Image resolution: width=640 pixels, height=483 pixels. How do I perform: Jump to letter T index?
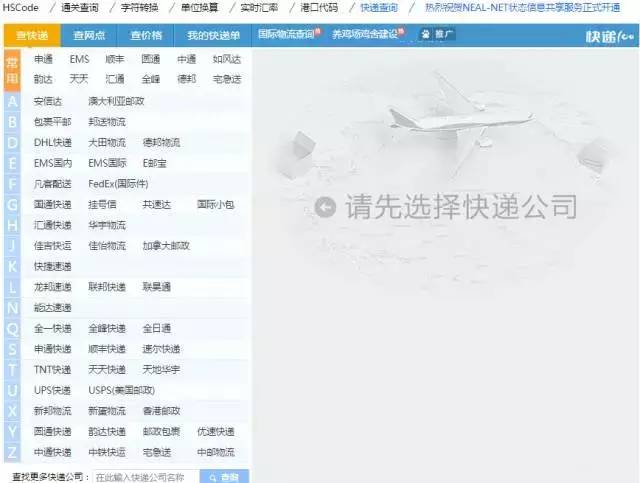pyautogui.click(x=12, y=369)
